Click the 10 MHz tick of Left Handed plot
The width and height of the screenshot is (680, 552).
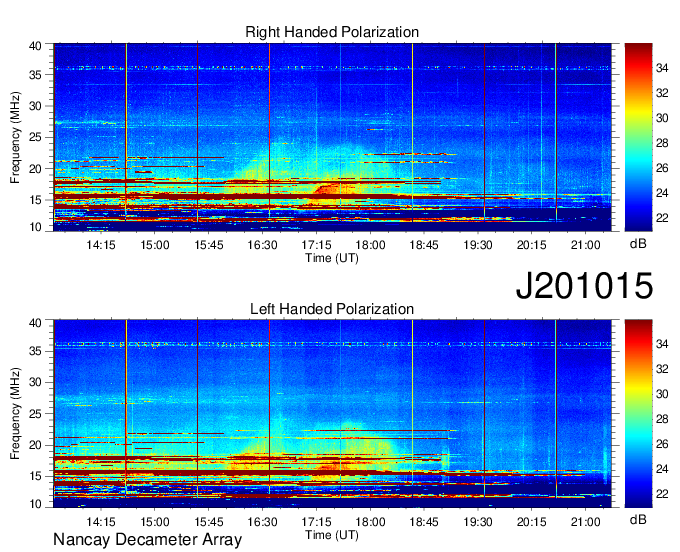click(35, 504)
